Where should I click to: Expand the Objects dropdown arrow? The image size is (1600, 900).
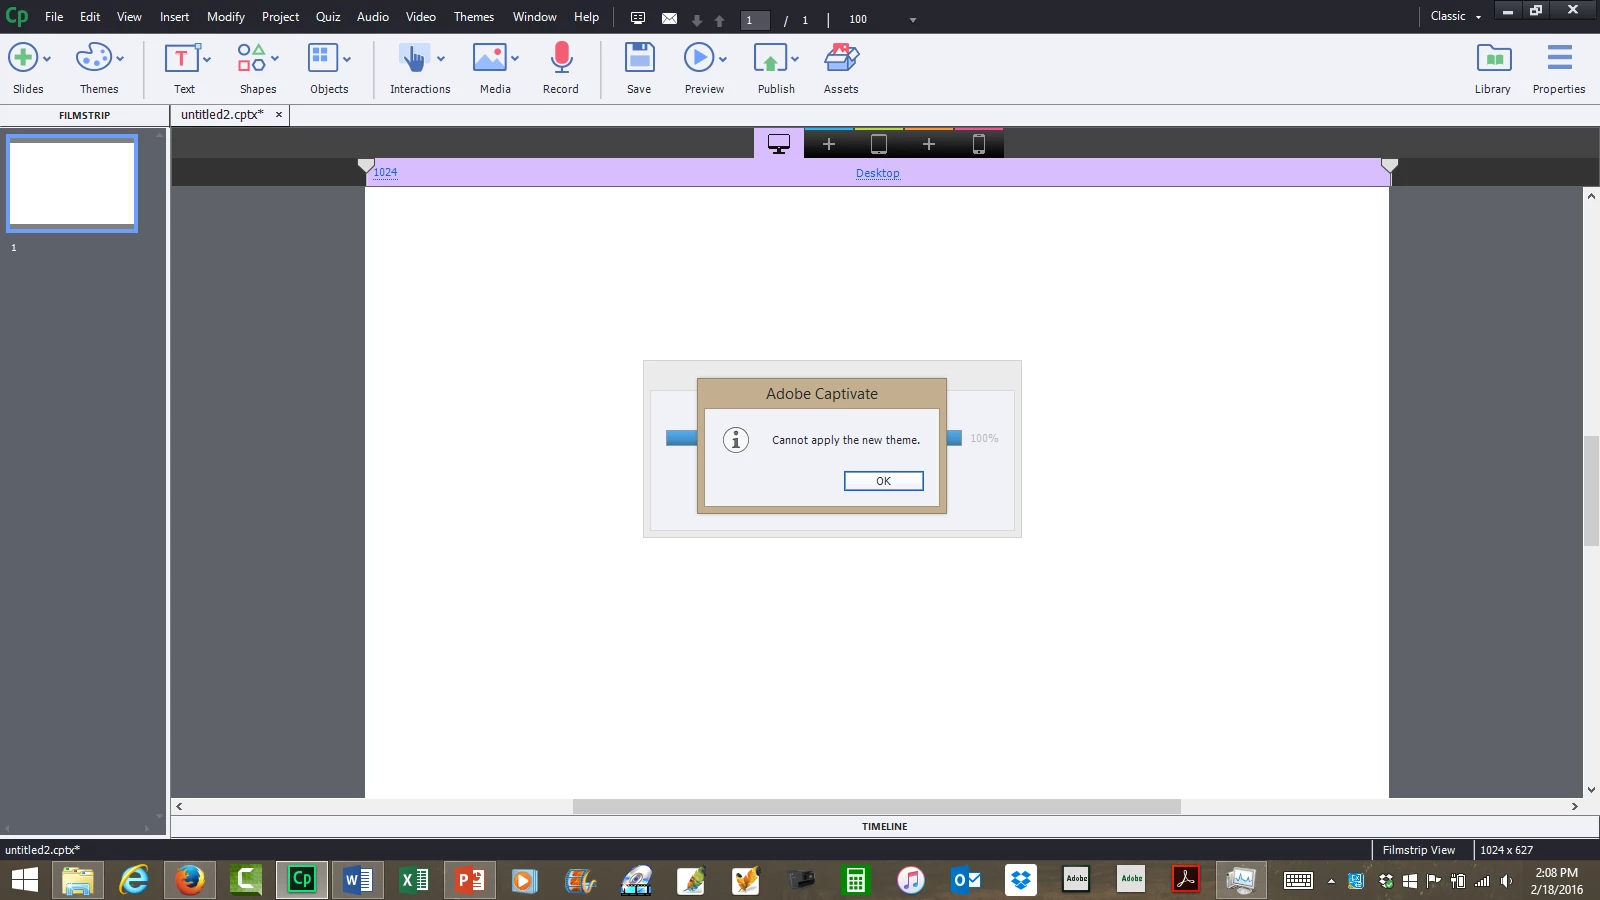347,59
